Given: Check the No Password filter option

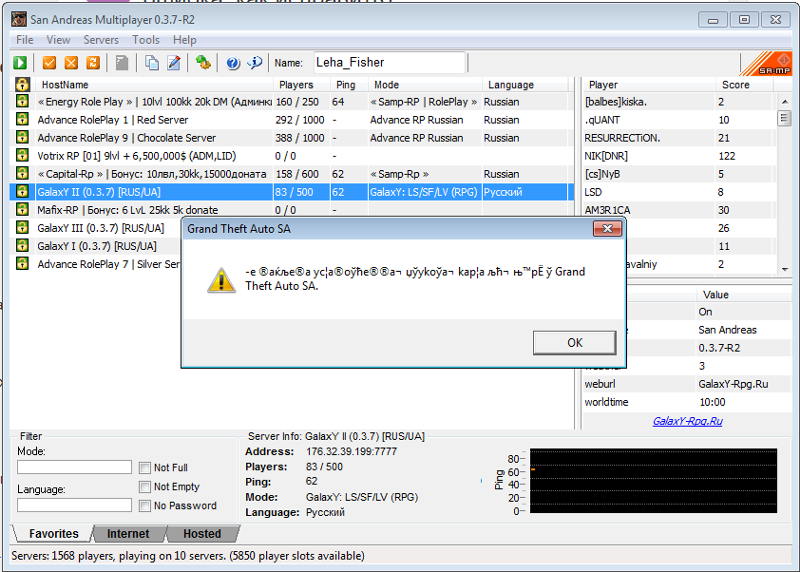Looking at the screenshot, I should [146, 506].
